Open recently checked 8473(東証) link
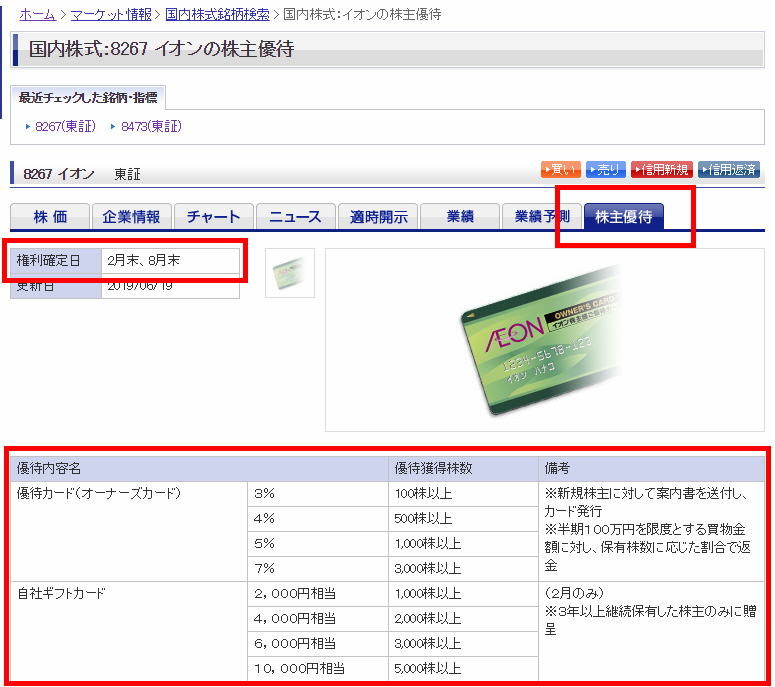This screenshot has width=775, height=687. (x=151, y=127)
